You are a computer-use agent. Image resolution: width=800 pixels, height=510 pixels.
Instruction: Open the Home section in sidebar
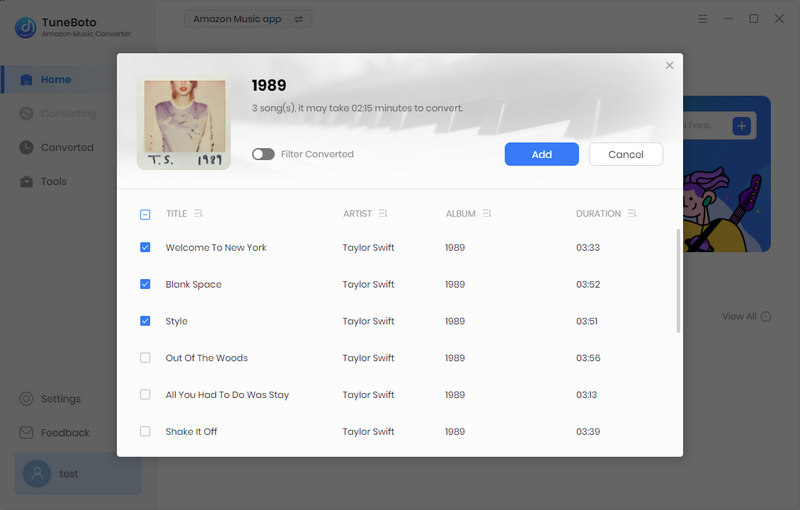(x=60, y=80)
